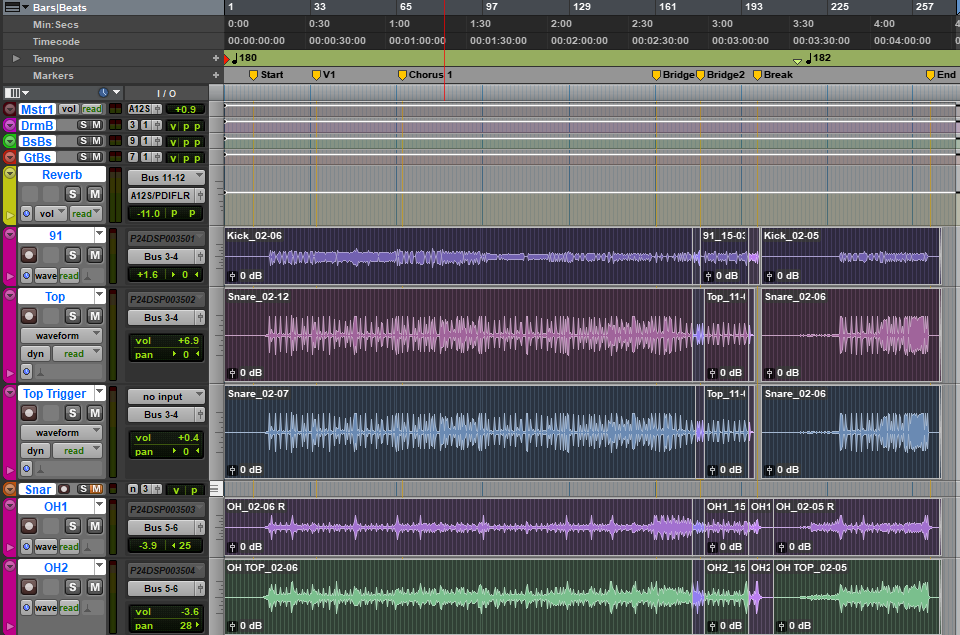Screen dimensions: 960x635
Task: Click the Mstr1 read automation button
Action: coord(92,109)
